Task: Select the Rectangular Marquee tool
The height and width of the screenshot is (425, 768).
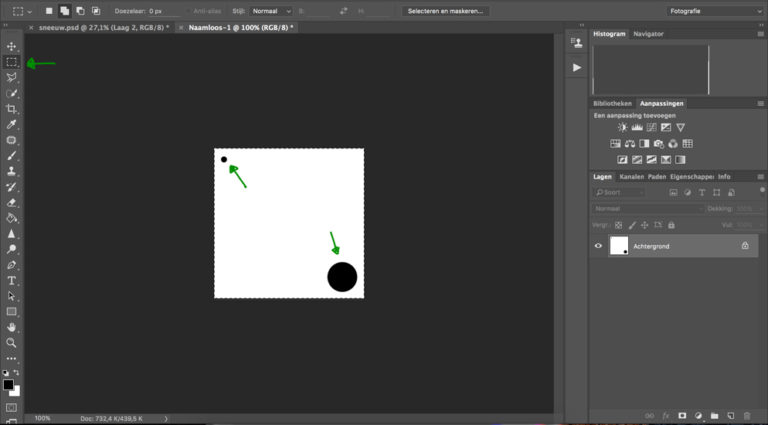Action: (x=12, y=62)
